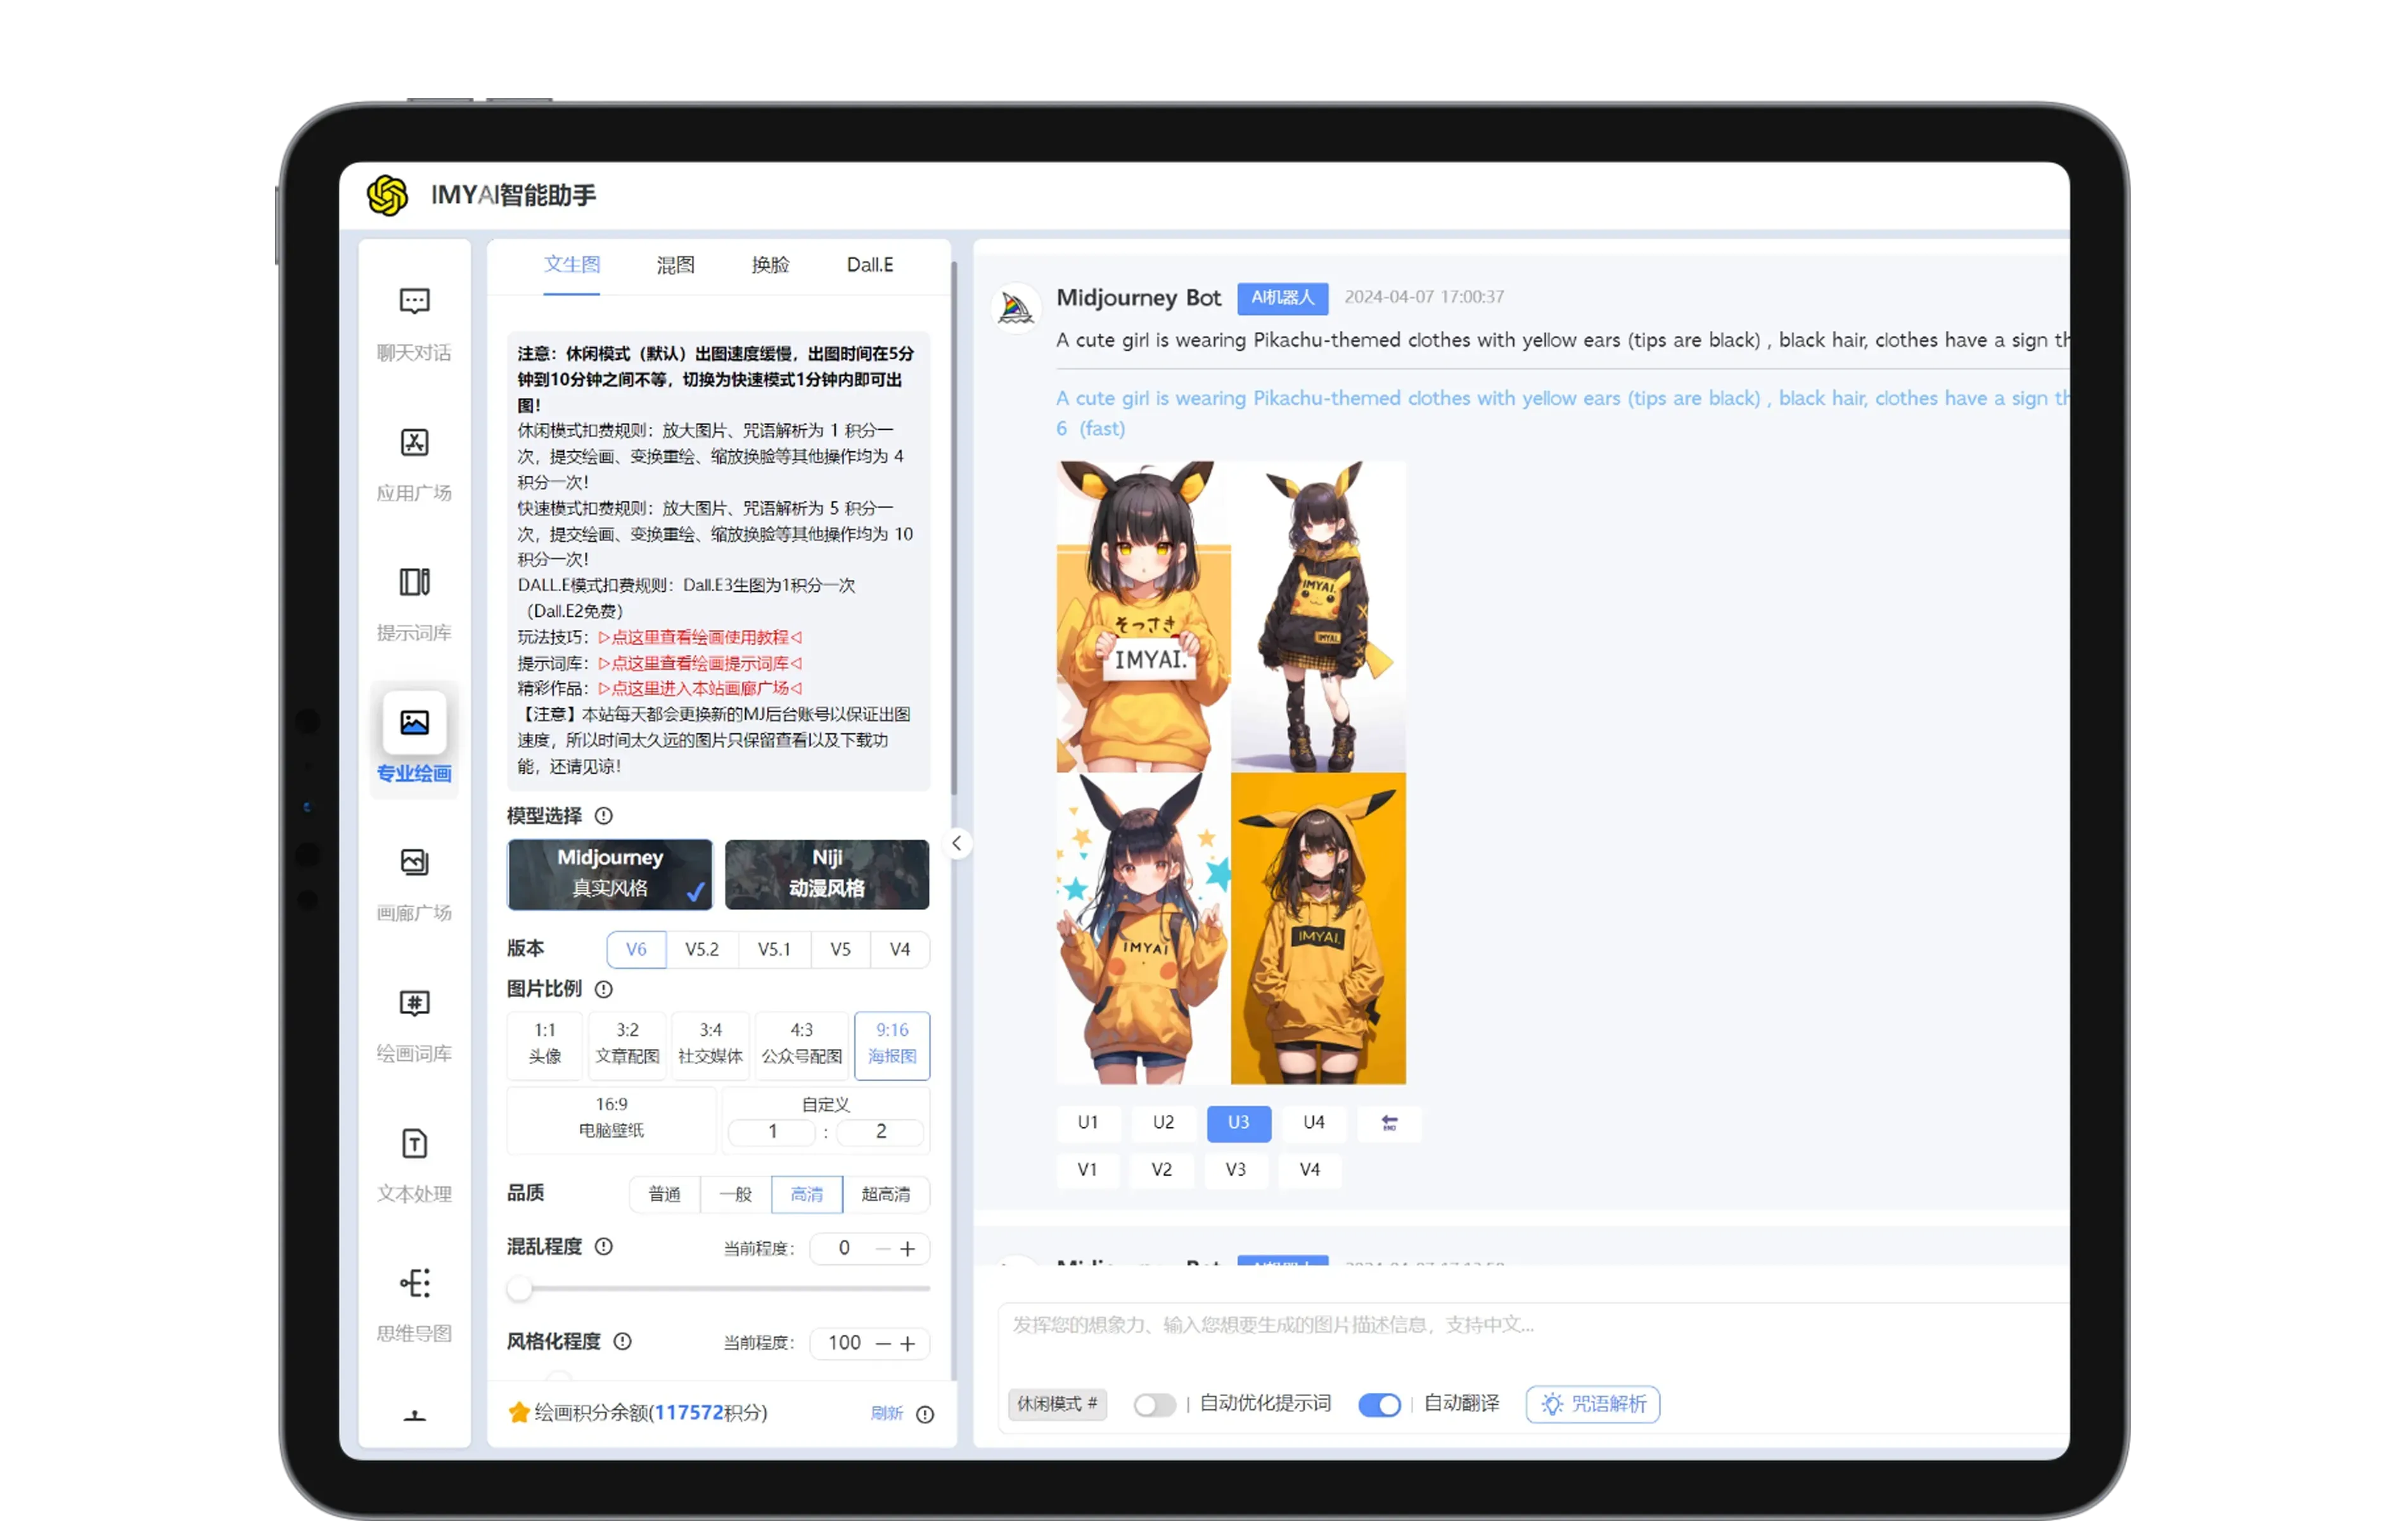Select version V5.1

pos(774,949)
